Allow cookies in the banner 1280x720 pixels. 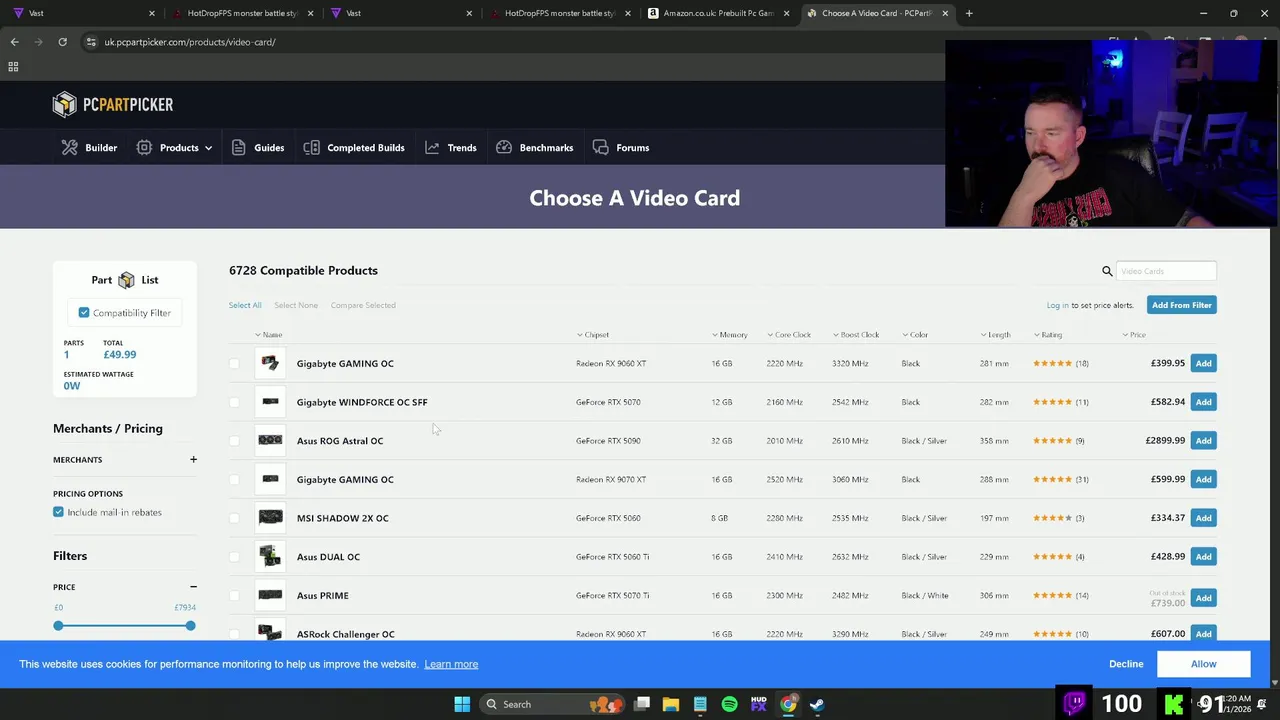tap(1203, 664)
